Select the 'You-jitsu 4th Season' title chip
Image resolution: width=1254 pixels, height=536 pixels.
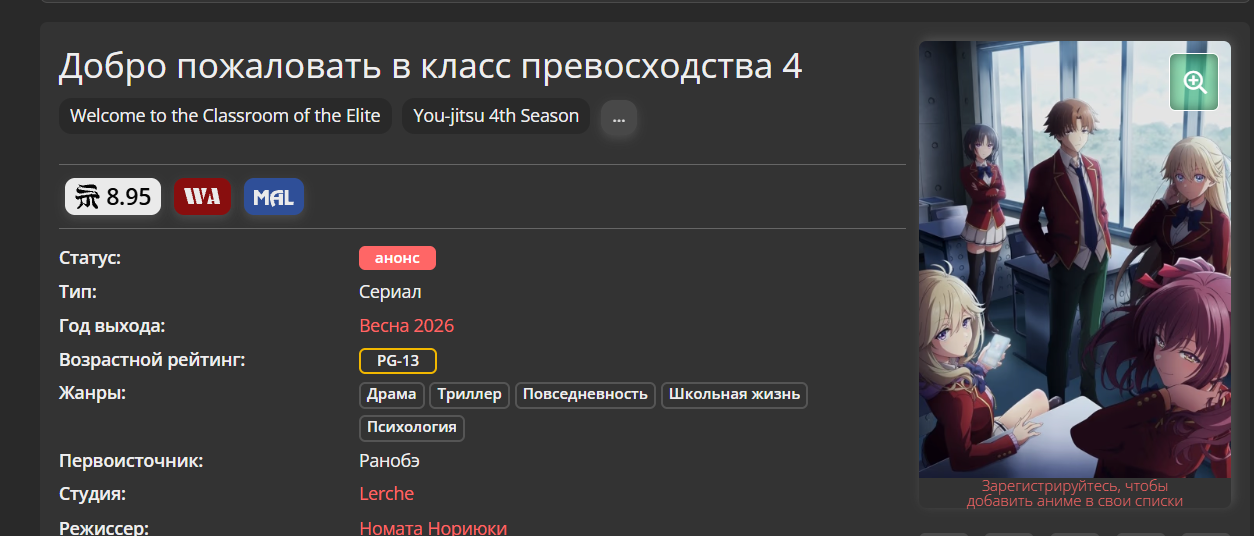click(x=496, y=116)
